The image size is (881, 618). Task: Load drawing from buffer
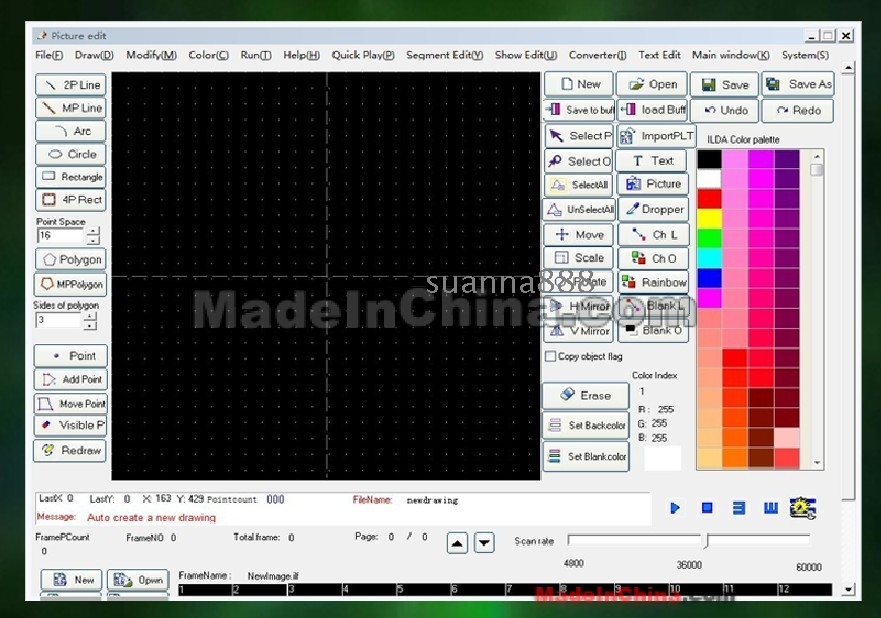point(652,110)
